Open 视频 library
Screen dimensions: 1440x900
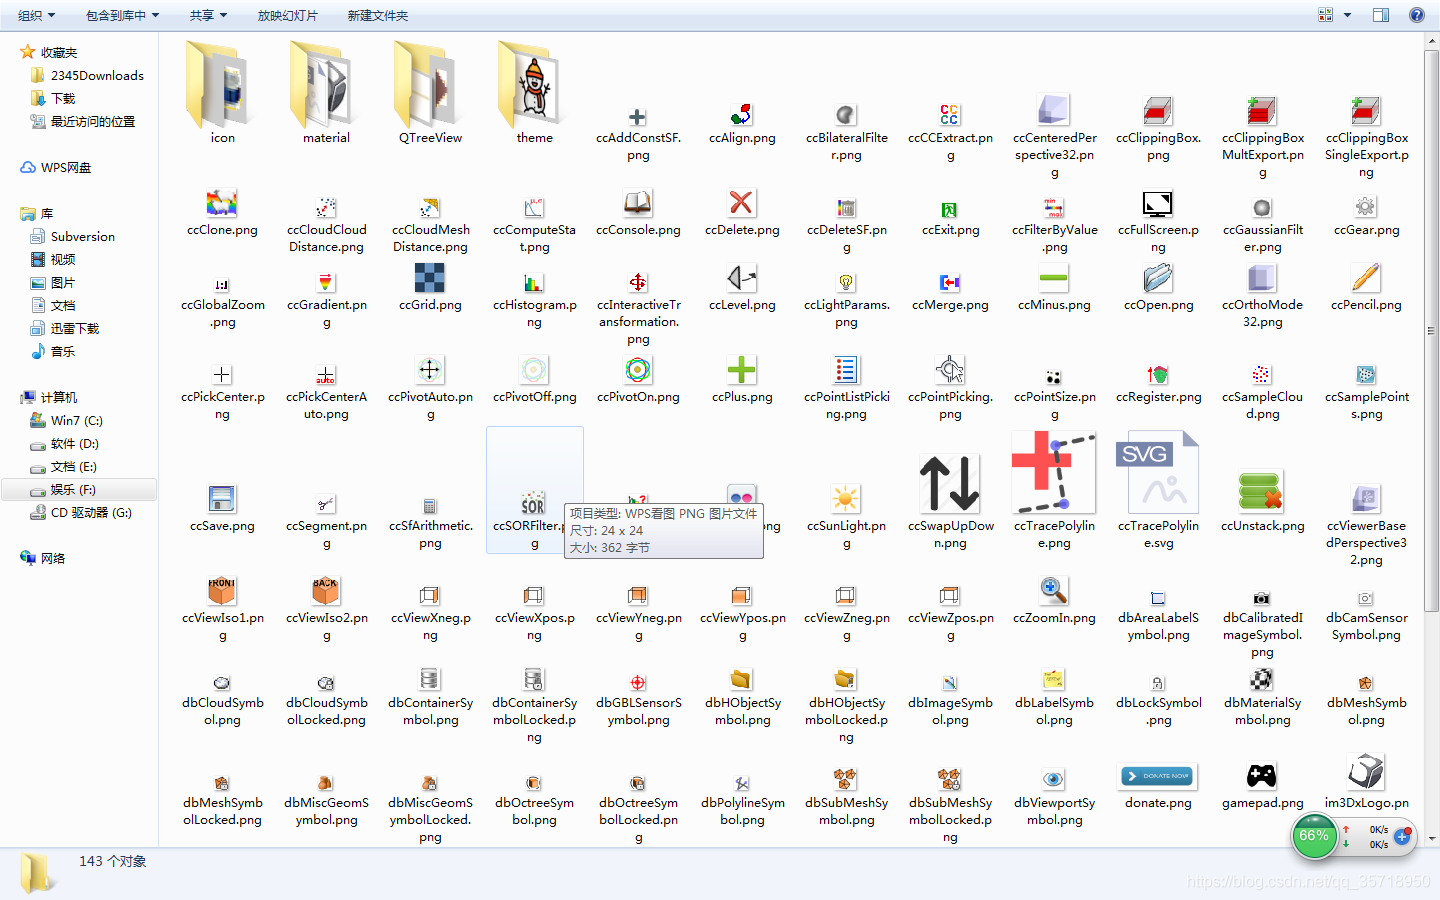[52, 260]
